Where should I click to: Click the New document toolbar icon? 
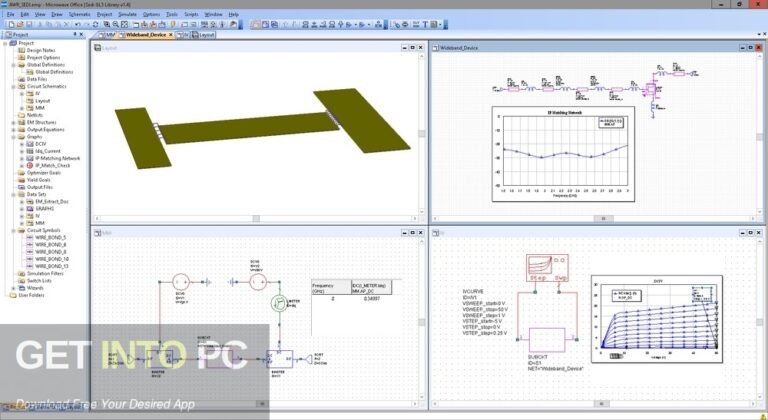click(x=11, y=24)
